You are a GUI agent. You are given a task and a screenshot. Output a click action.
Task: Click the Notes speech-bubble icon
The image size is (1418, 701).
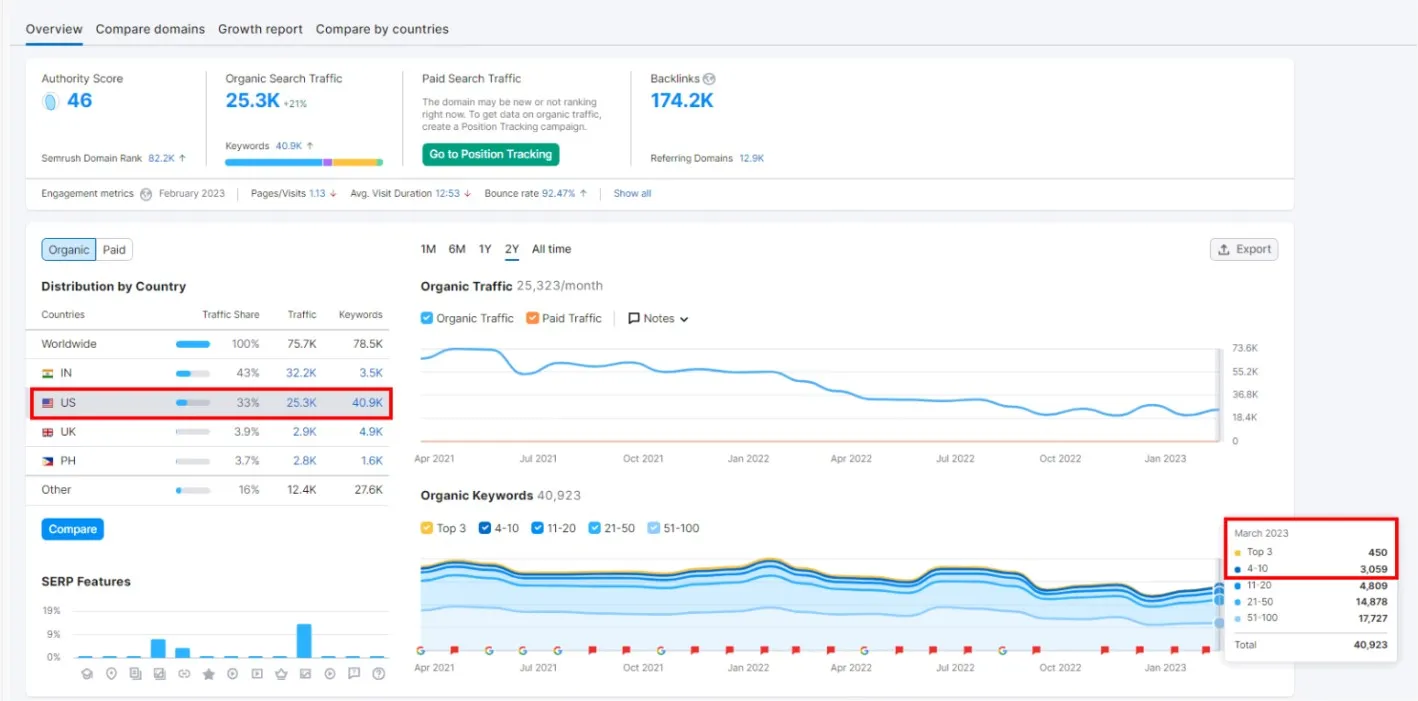tap(634, 318)
